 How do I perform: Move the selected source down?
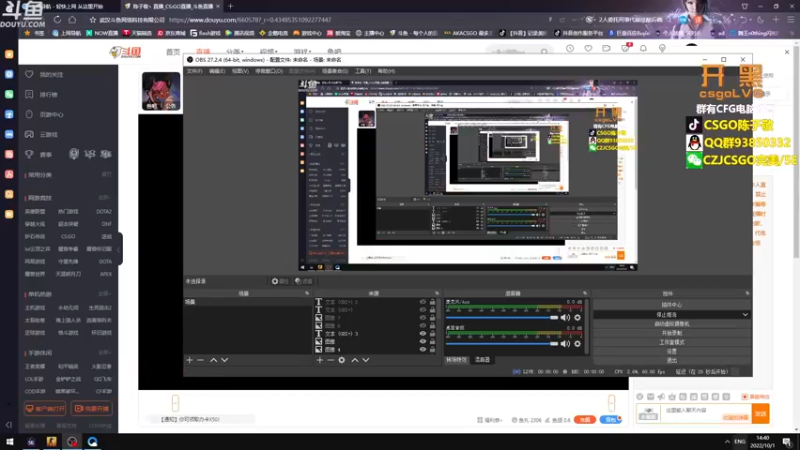point(366,360)
